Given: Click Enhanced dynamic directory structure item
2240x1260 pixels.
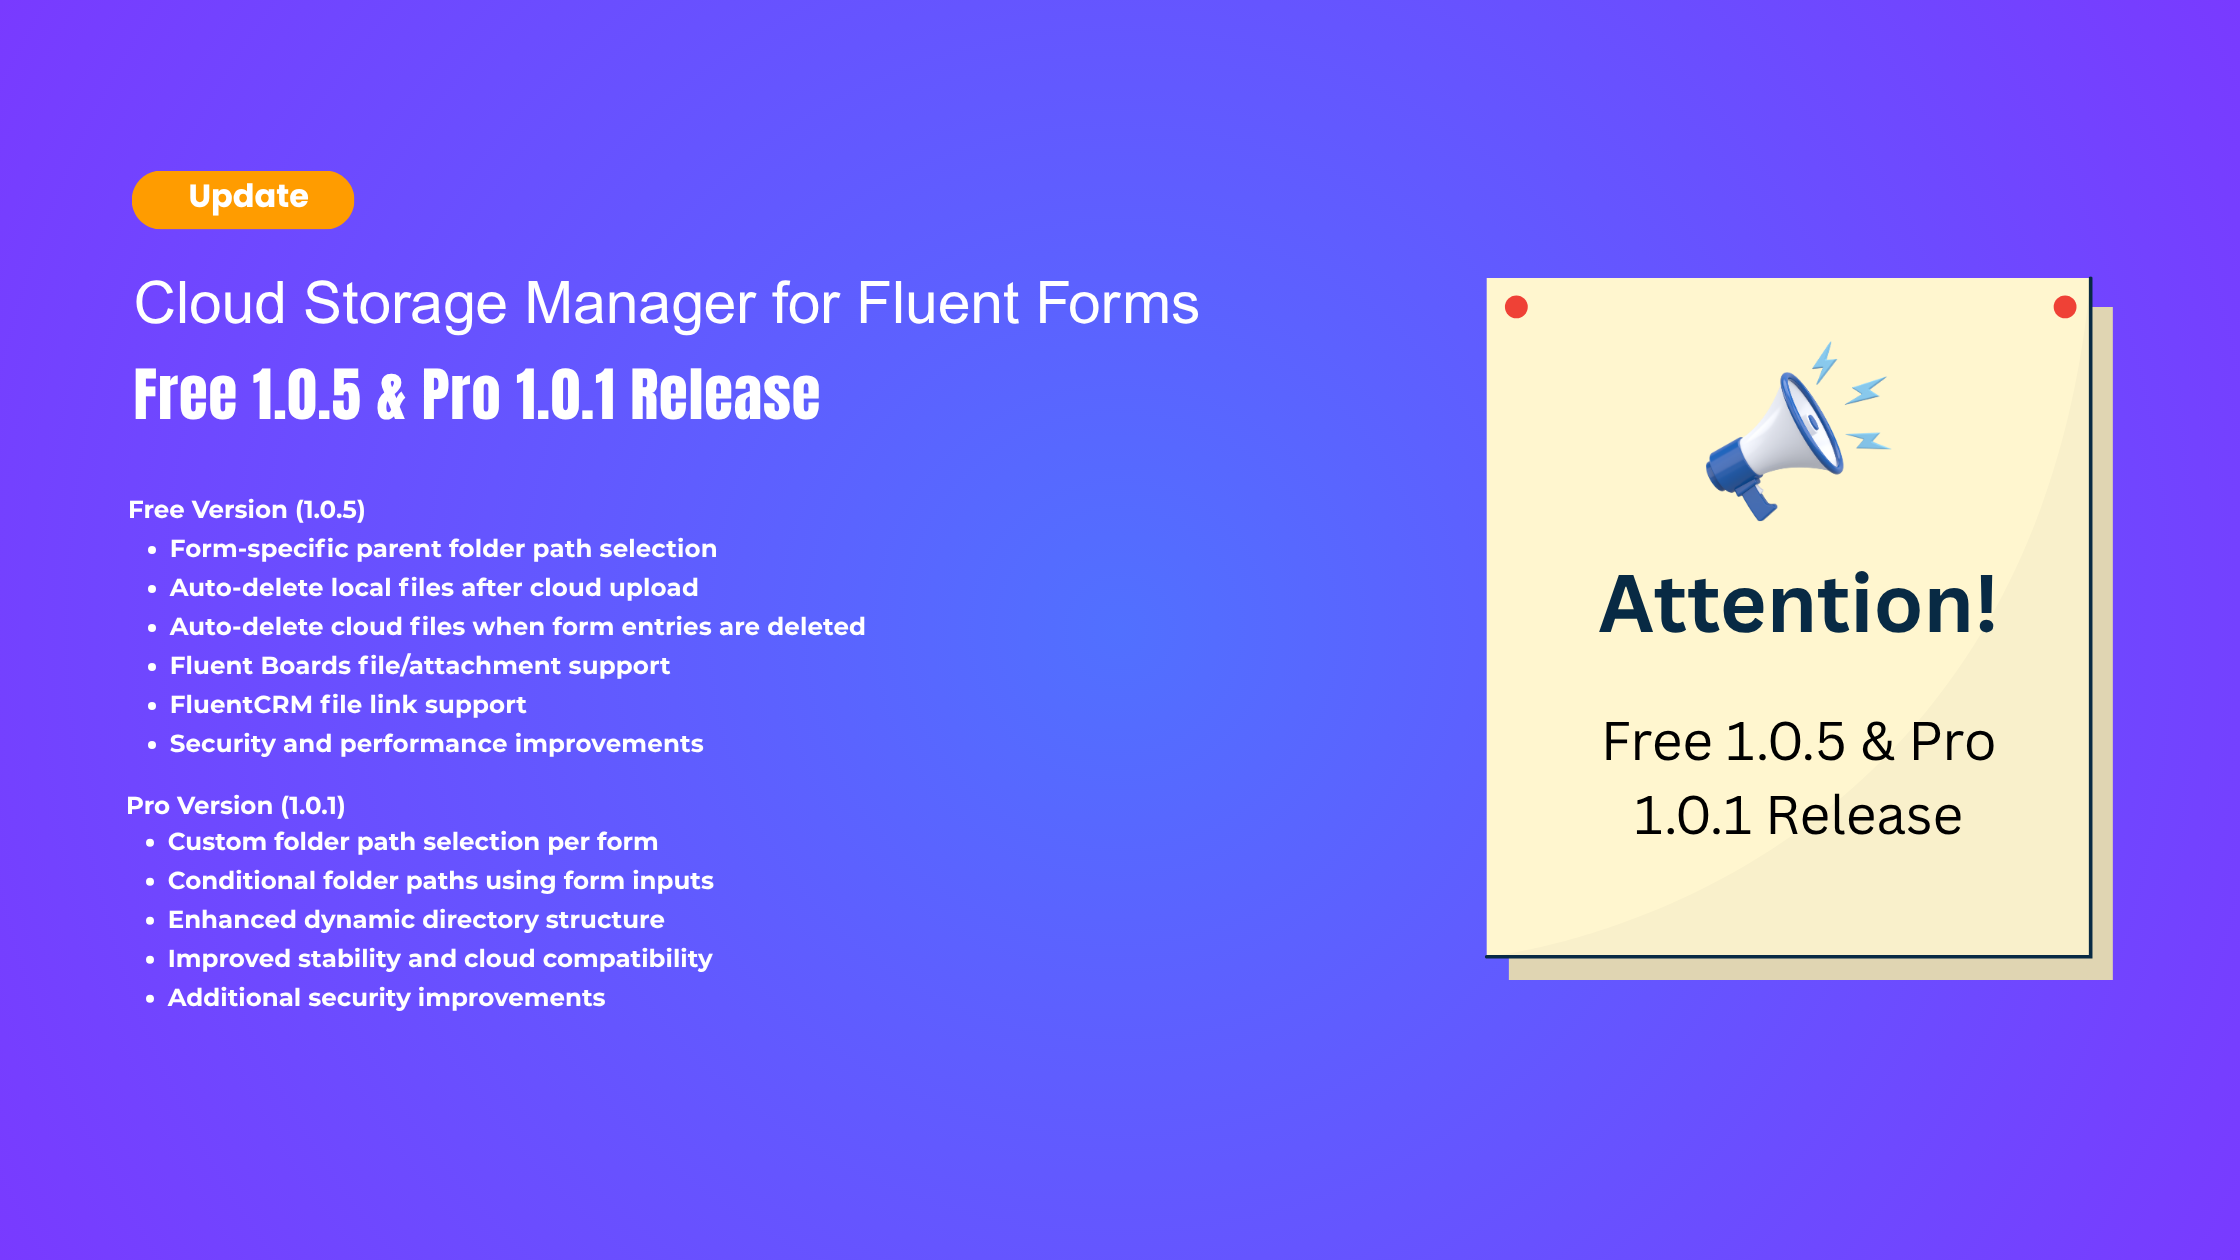Looking at the screenshot, I should point(416,920).
